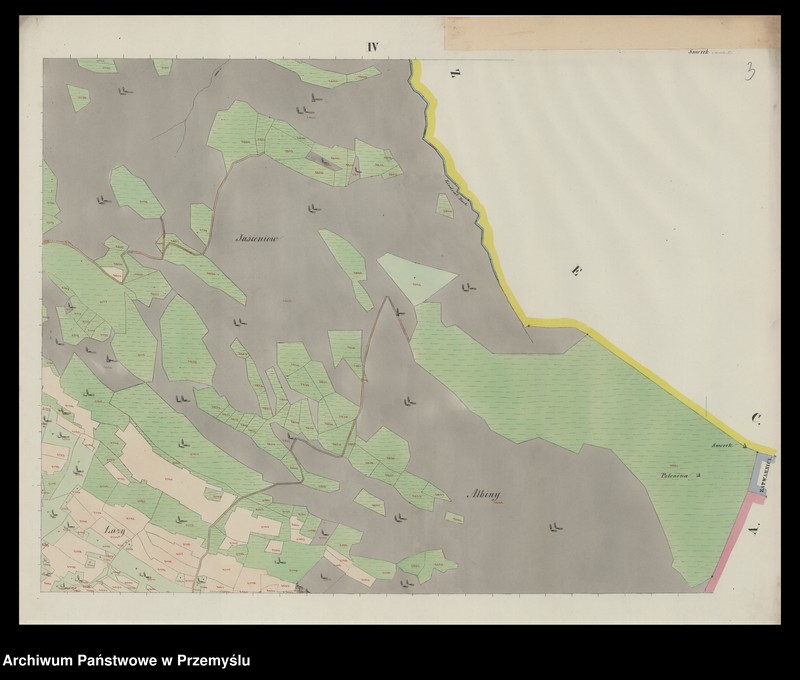Click the letter "C." in the right margin
The width and height of the screenshot is (800, 680).
[x=756, y=419]
